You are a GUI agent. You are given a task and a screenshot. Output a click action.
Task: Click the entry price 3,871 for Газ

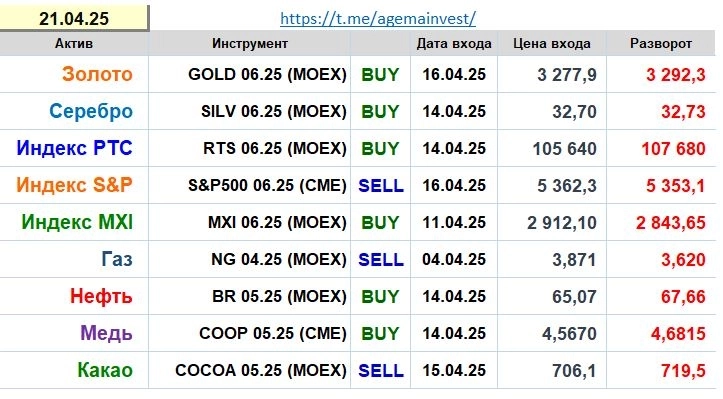(574, 260)
